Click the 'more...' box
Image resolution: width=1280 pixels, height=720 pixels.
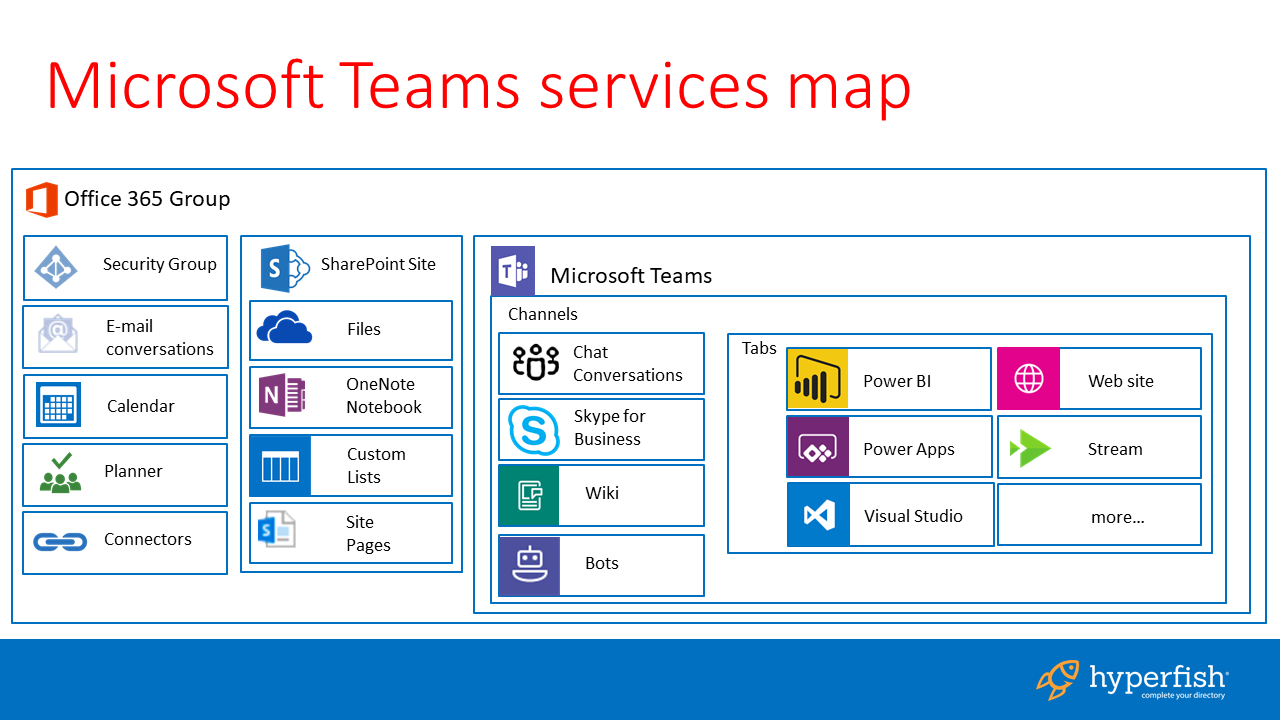click(x=1100, y=515)
